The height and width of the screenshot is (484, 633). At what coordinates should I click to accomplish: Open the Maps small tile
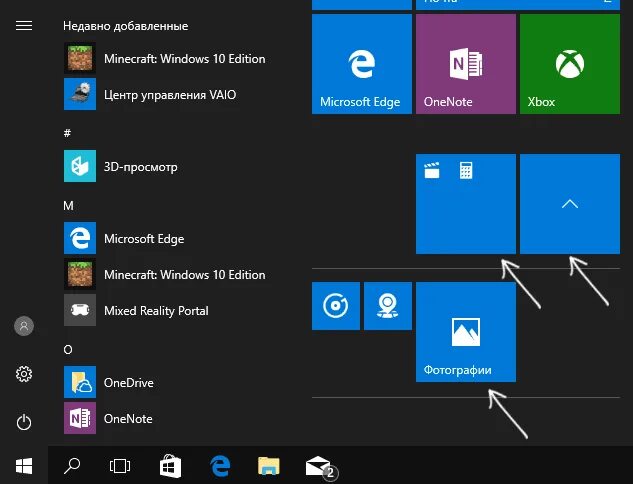pyautogui.click(x=388, y=306)
